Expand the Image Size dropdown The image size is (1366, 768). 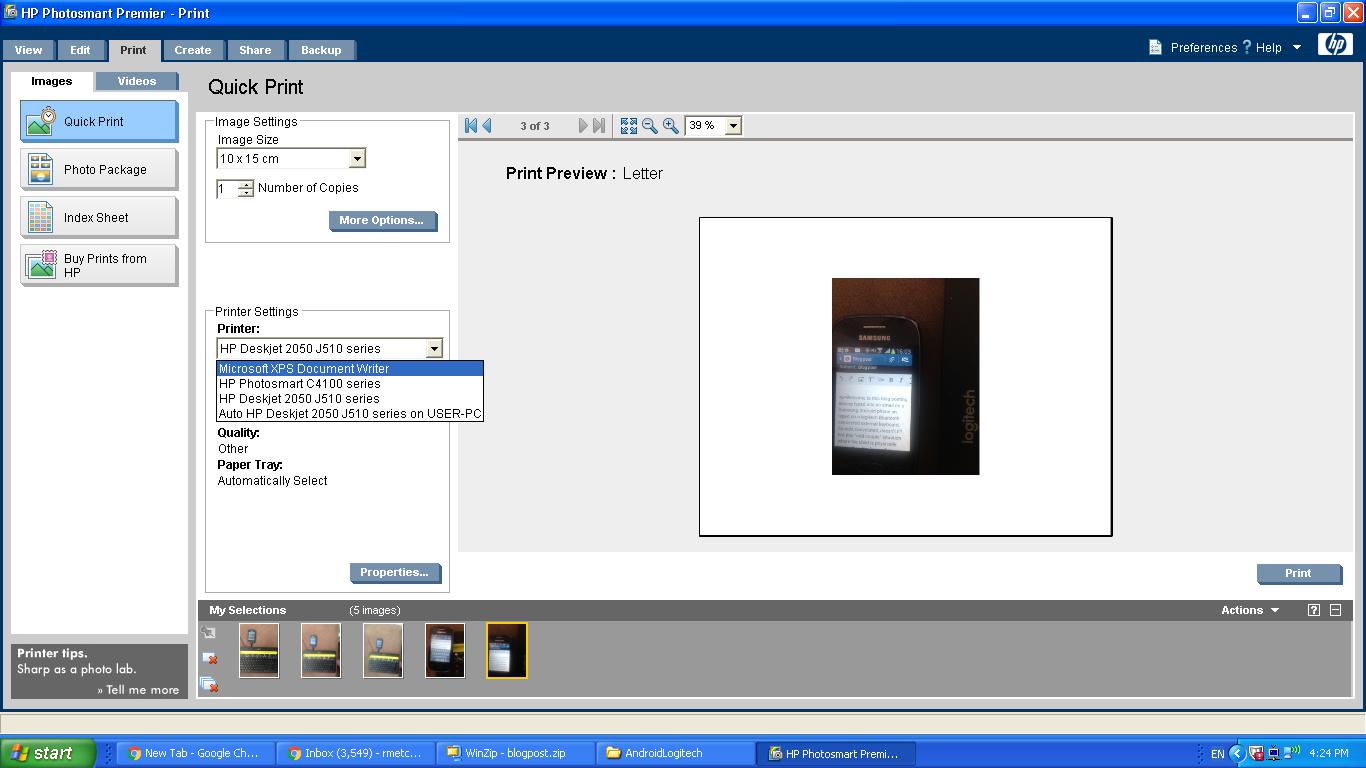(x=357, y=158)
